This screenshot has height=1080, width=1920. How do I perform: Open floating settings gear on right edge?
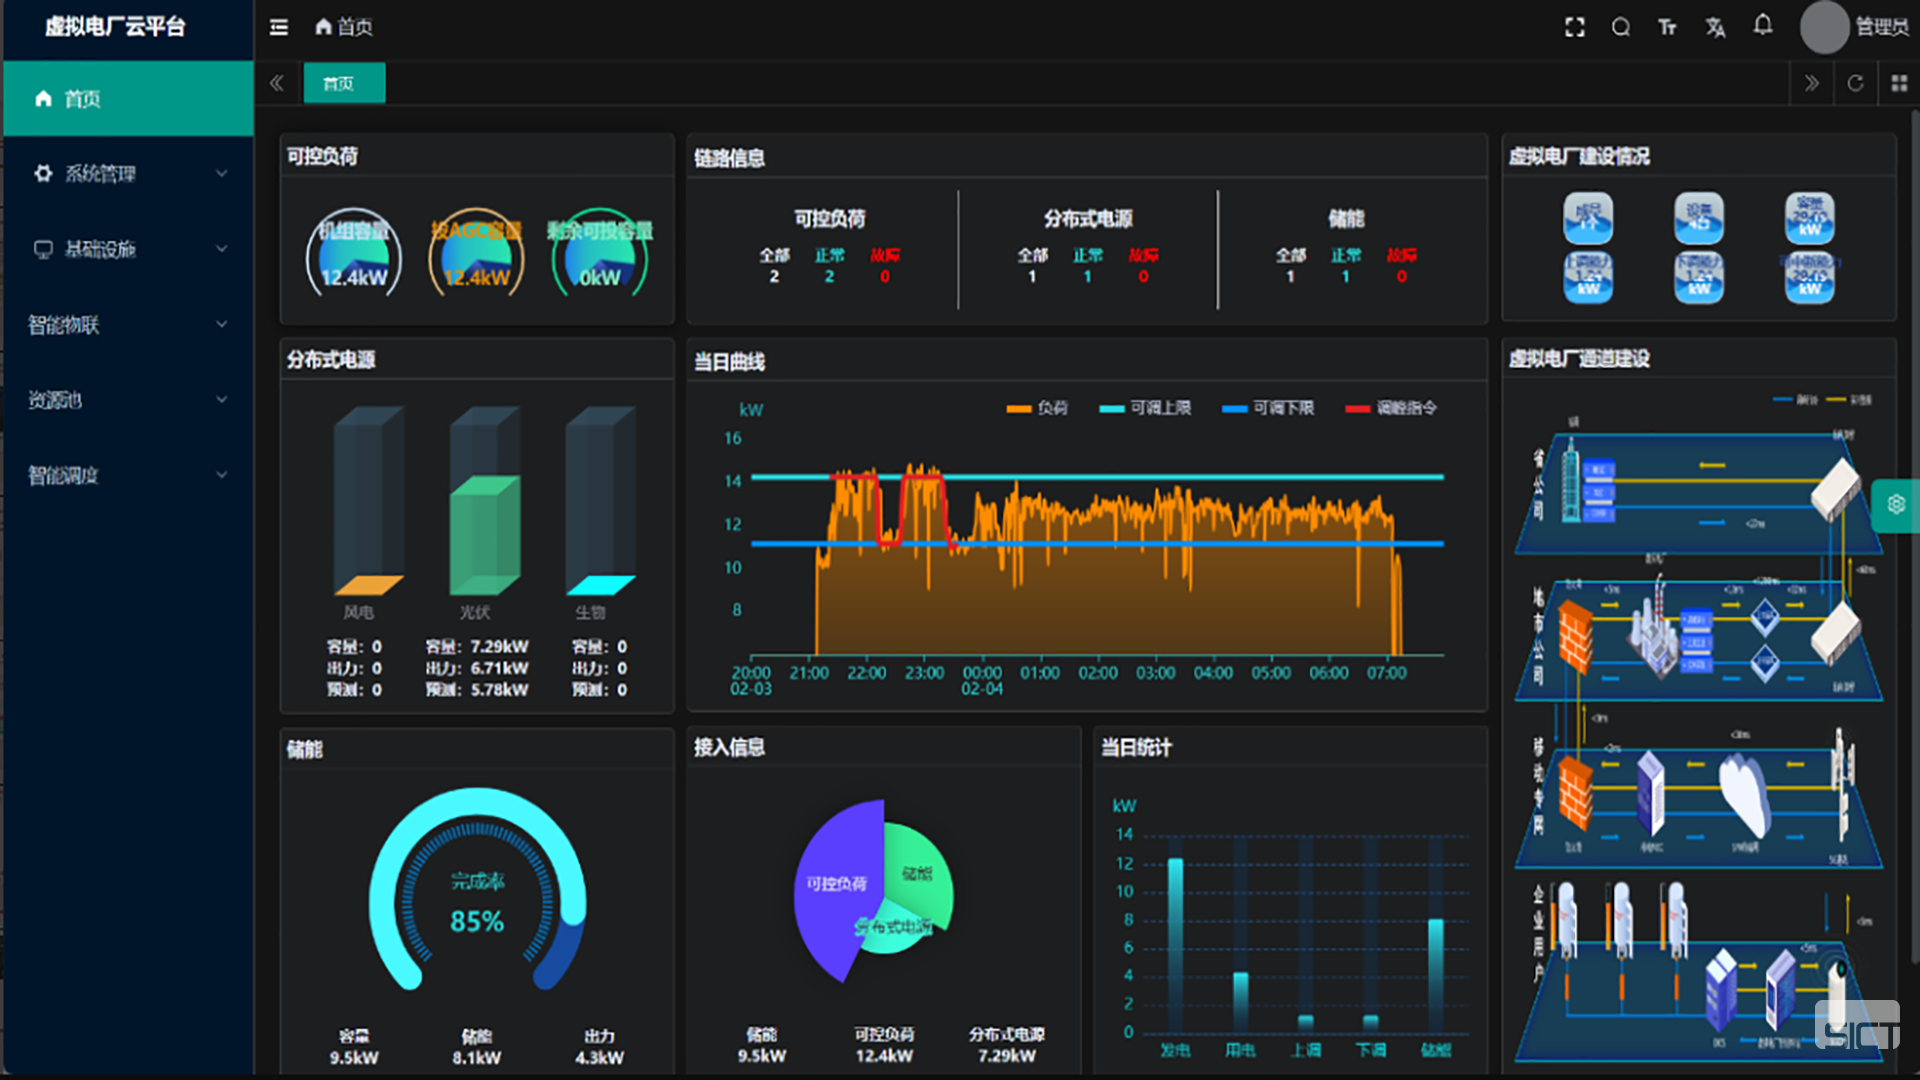tap(1896, 504)
